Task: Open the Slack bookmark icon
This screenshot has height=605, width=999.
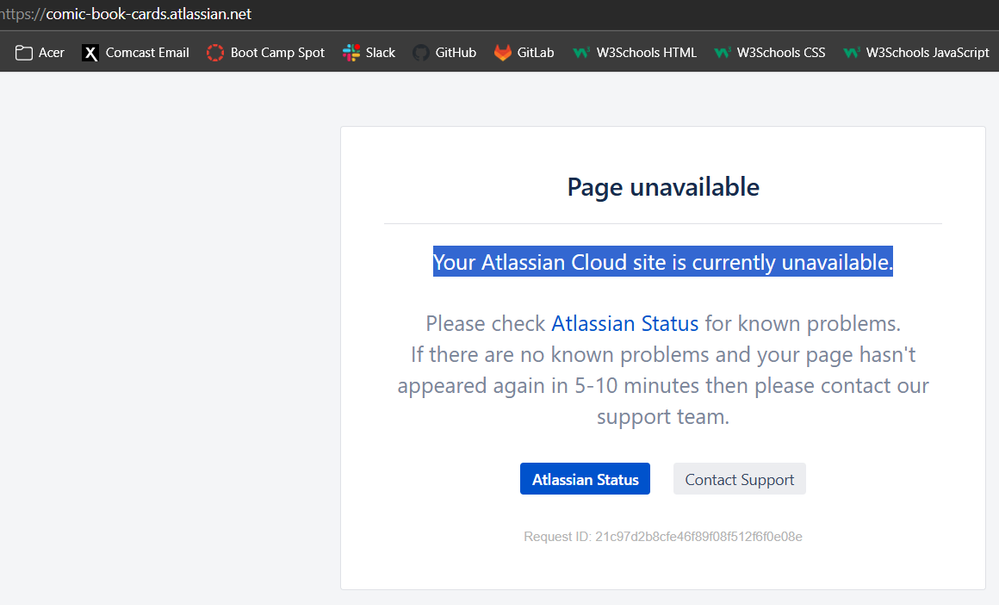Action: point(351,52)
